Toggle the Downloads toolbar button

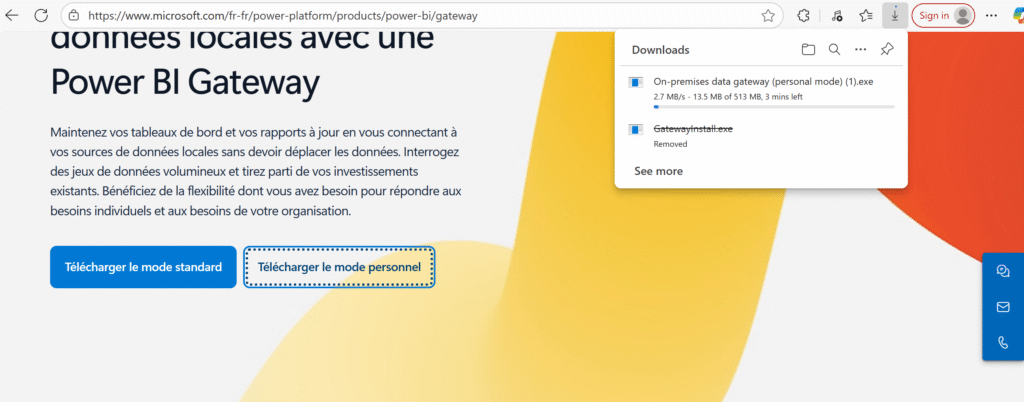point(895,16)
